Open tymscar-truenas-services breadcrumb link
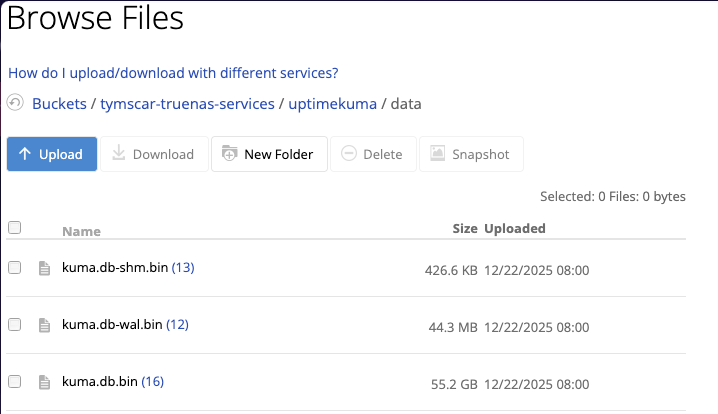The image size is (718, 414). click(187, 103)
